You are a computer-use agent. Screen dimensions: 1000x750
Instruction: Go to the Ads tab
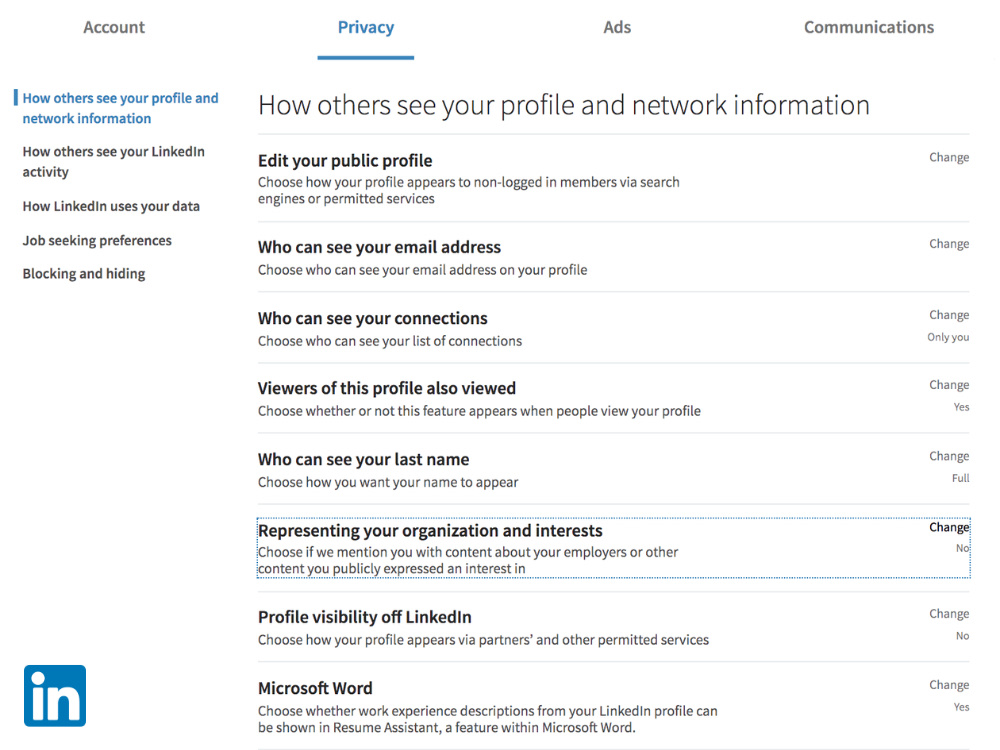617,28
